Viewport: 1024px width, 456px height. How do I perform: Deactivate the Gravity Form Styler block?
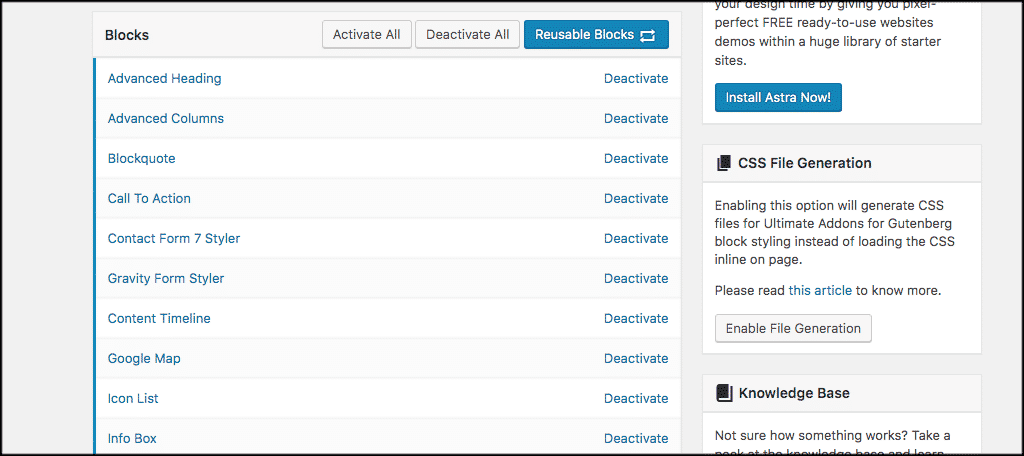(636, 278)
